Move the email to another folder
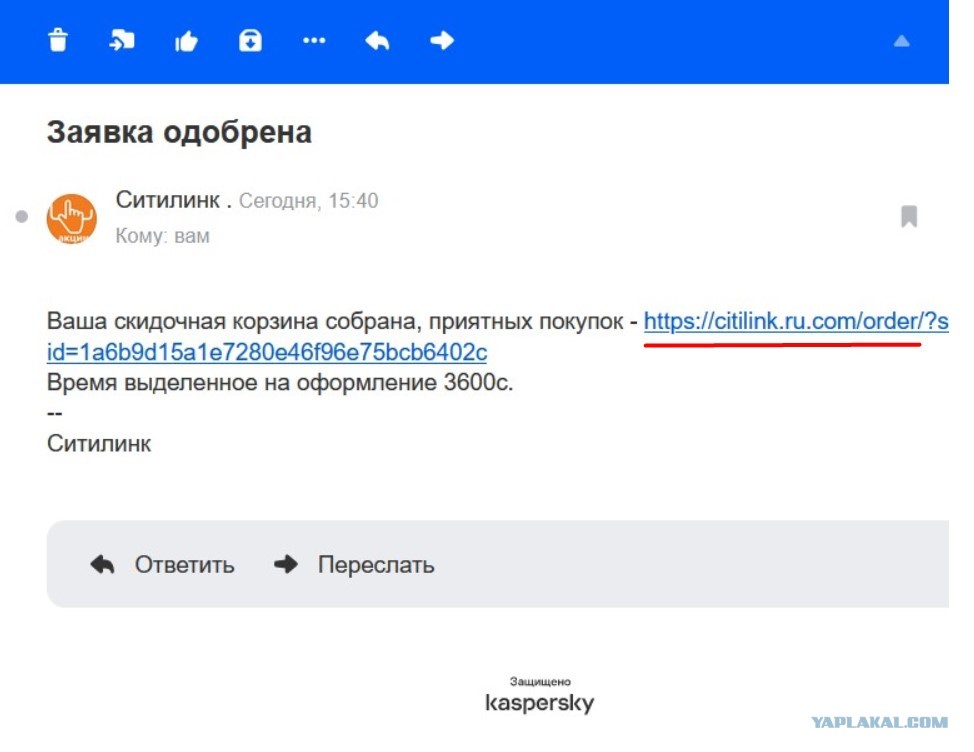 click(x=122, y=40)
